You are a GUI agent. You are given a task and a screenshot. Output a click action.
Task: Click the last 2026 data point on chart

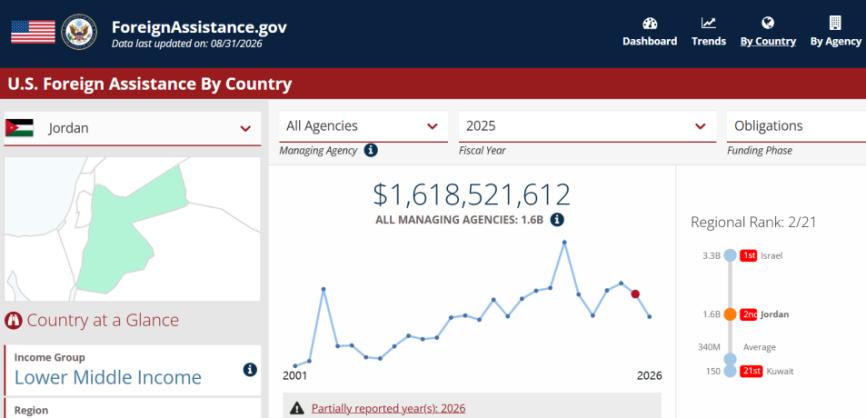pyautogui.click(x=650, y=316)
